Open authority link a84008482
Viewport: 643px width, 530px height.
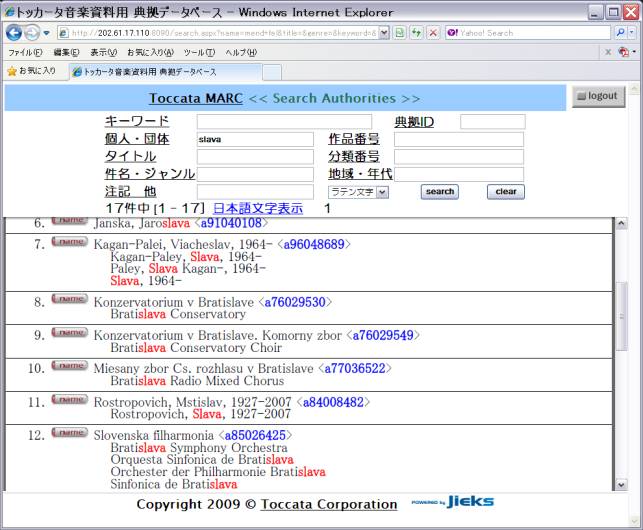point(333,402)
